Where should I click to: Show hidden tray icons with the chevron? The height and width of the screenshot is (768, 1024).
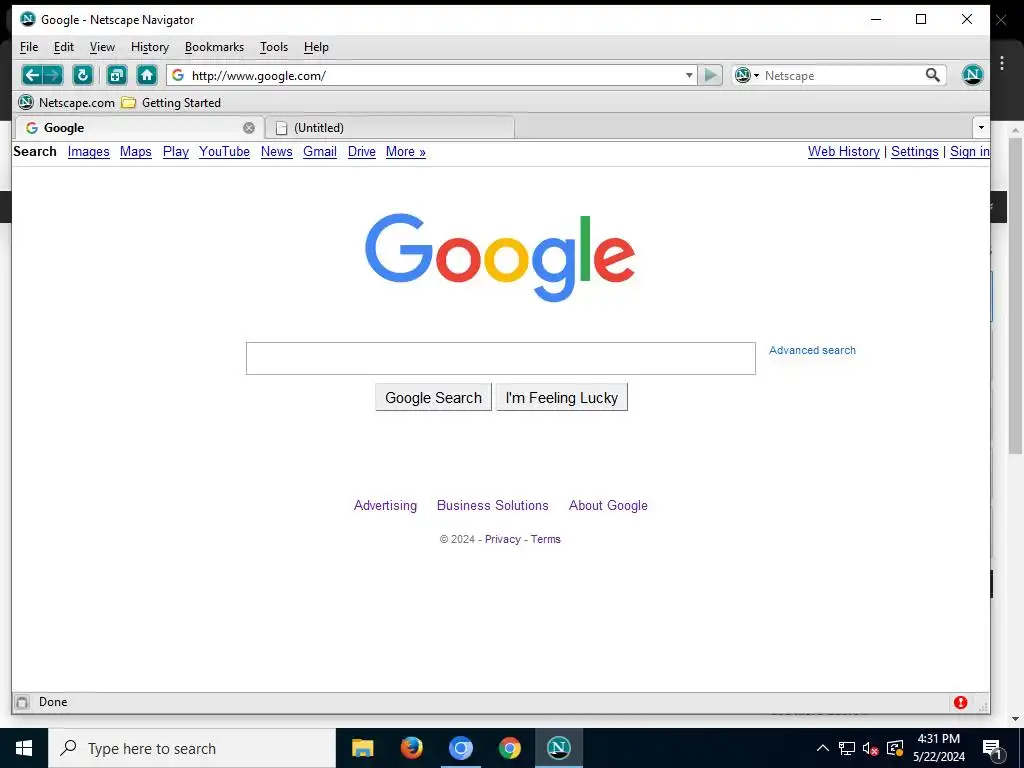tap(823, 748)
